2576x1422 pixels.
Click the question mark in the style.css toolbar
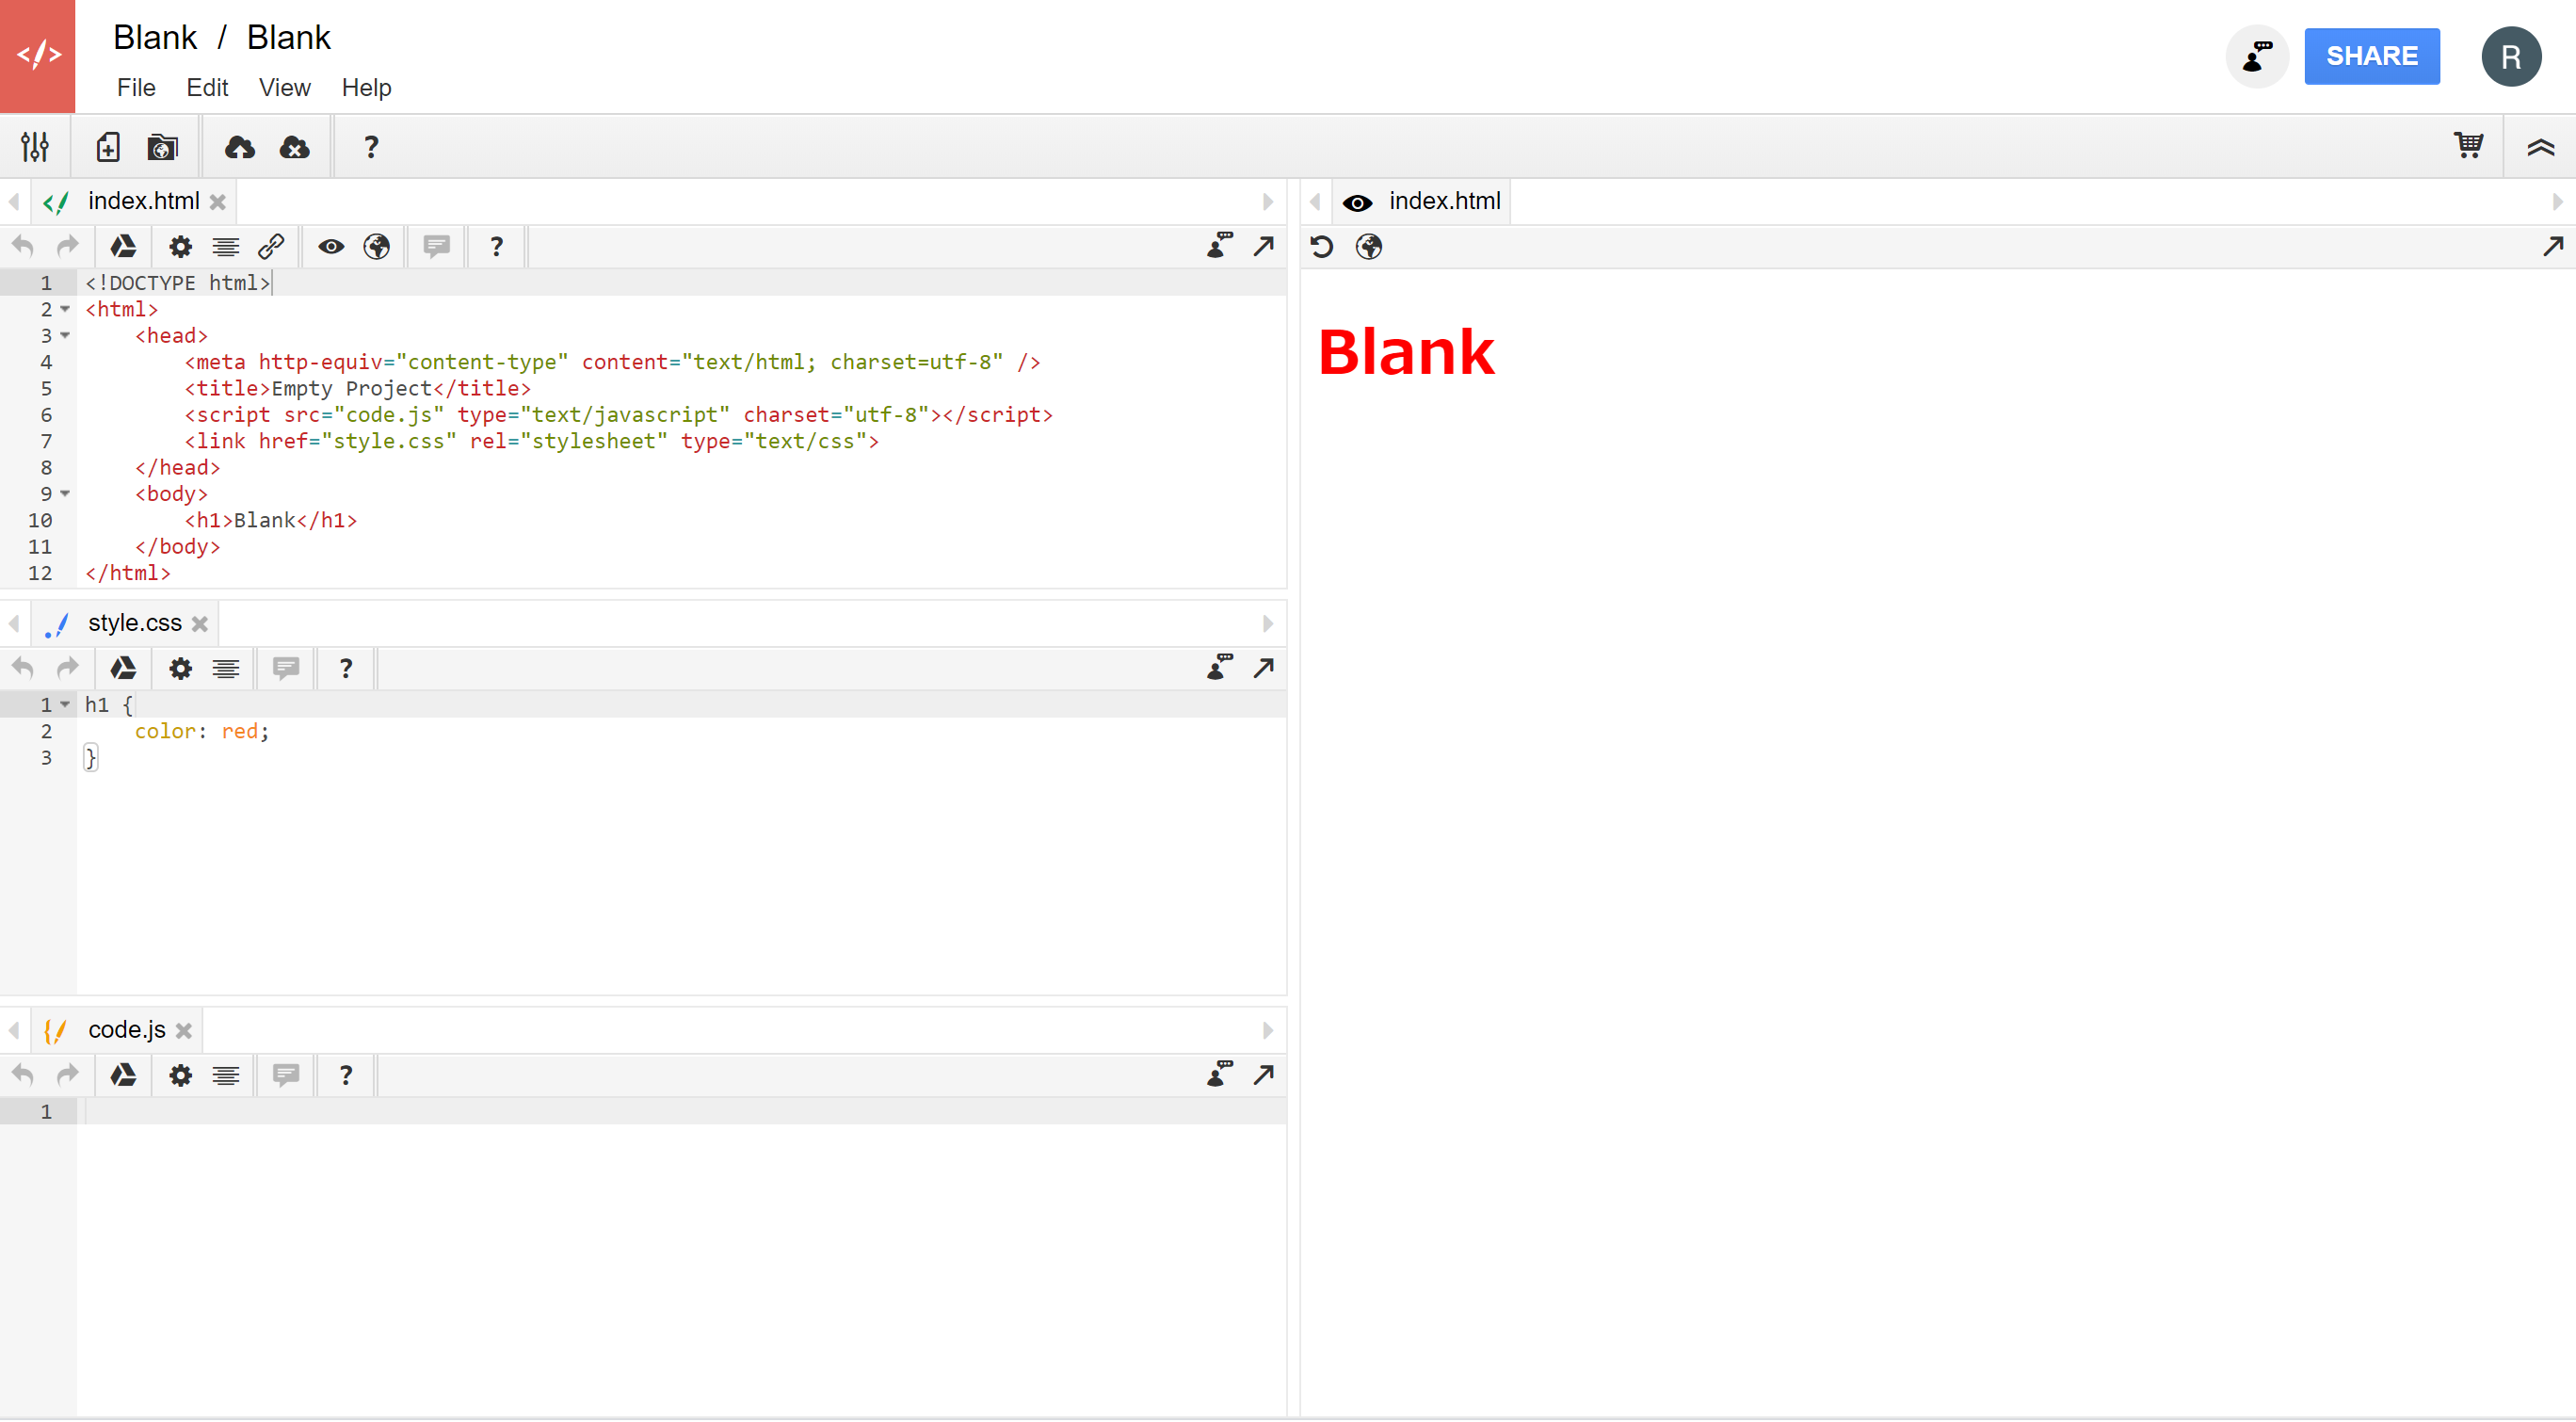pos(346,668)
